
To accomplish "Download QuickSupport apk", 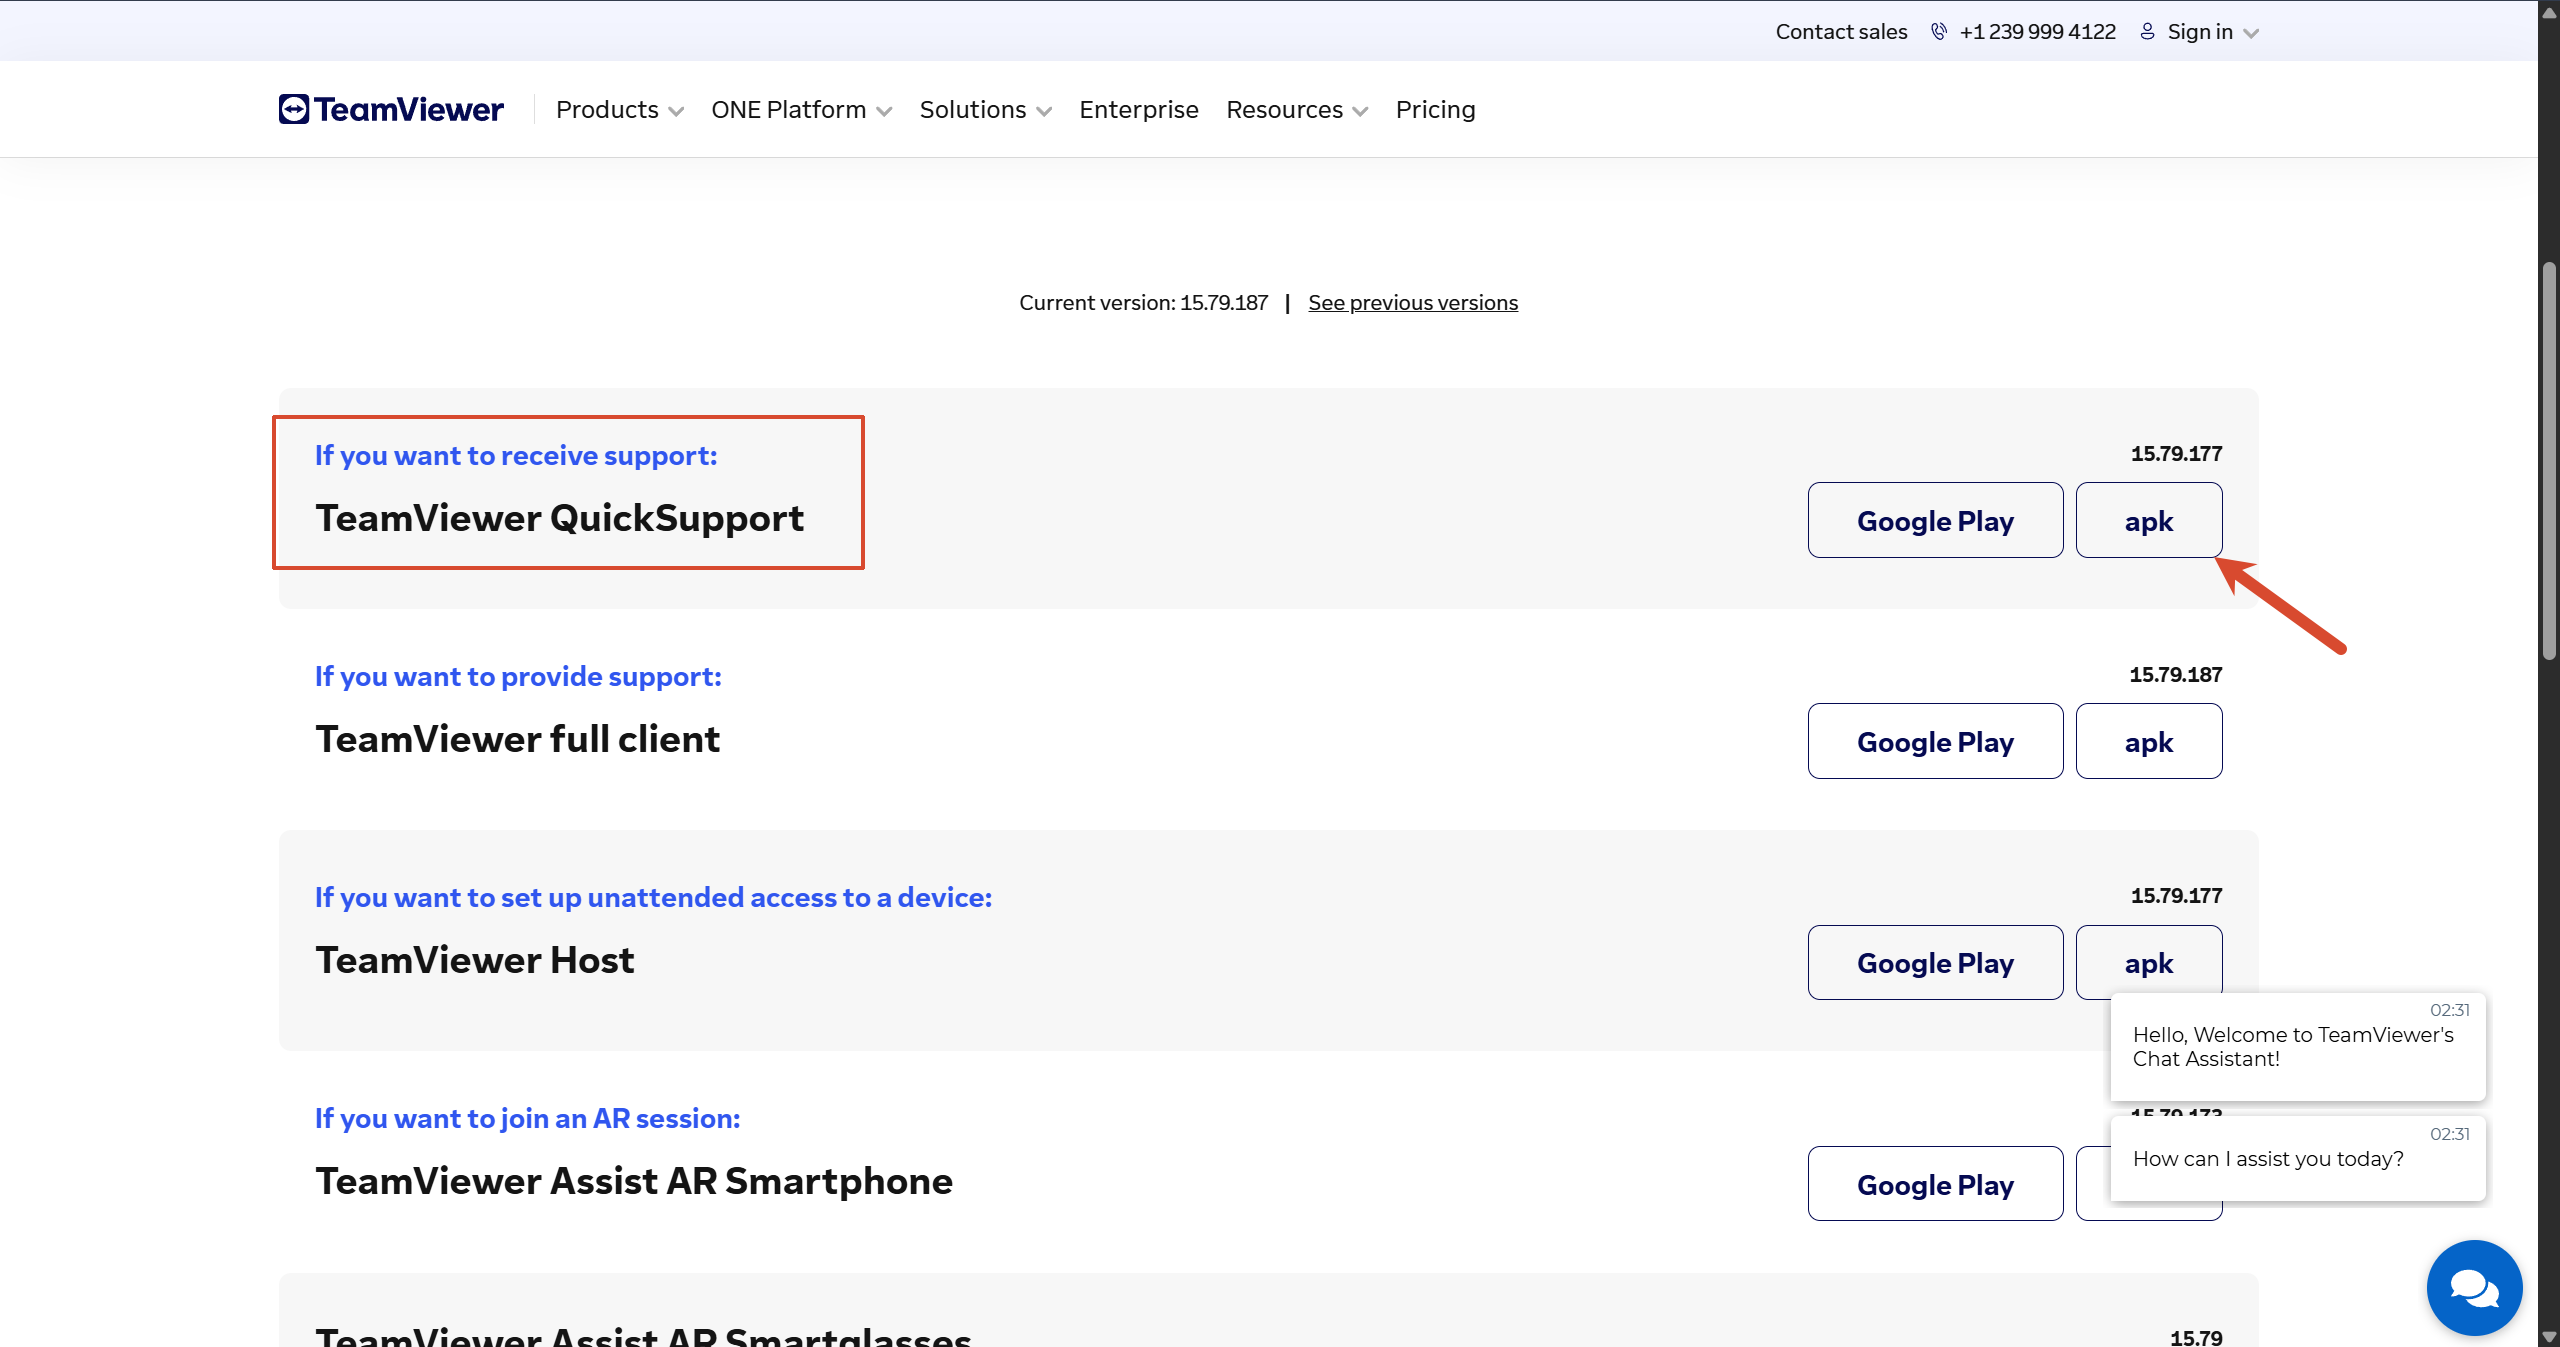I will tap(2148, 520).
